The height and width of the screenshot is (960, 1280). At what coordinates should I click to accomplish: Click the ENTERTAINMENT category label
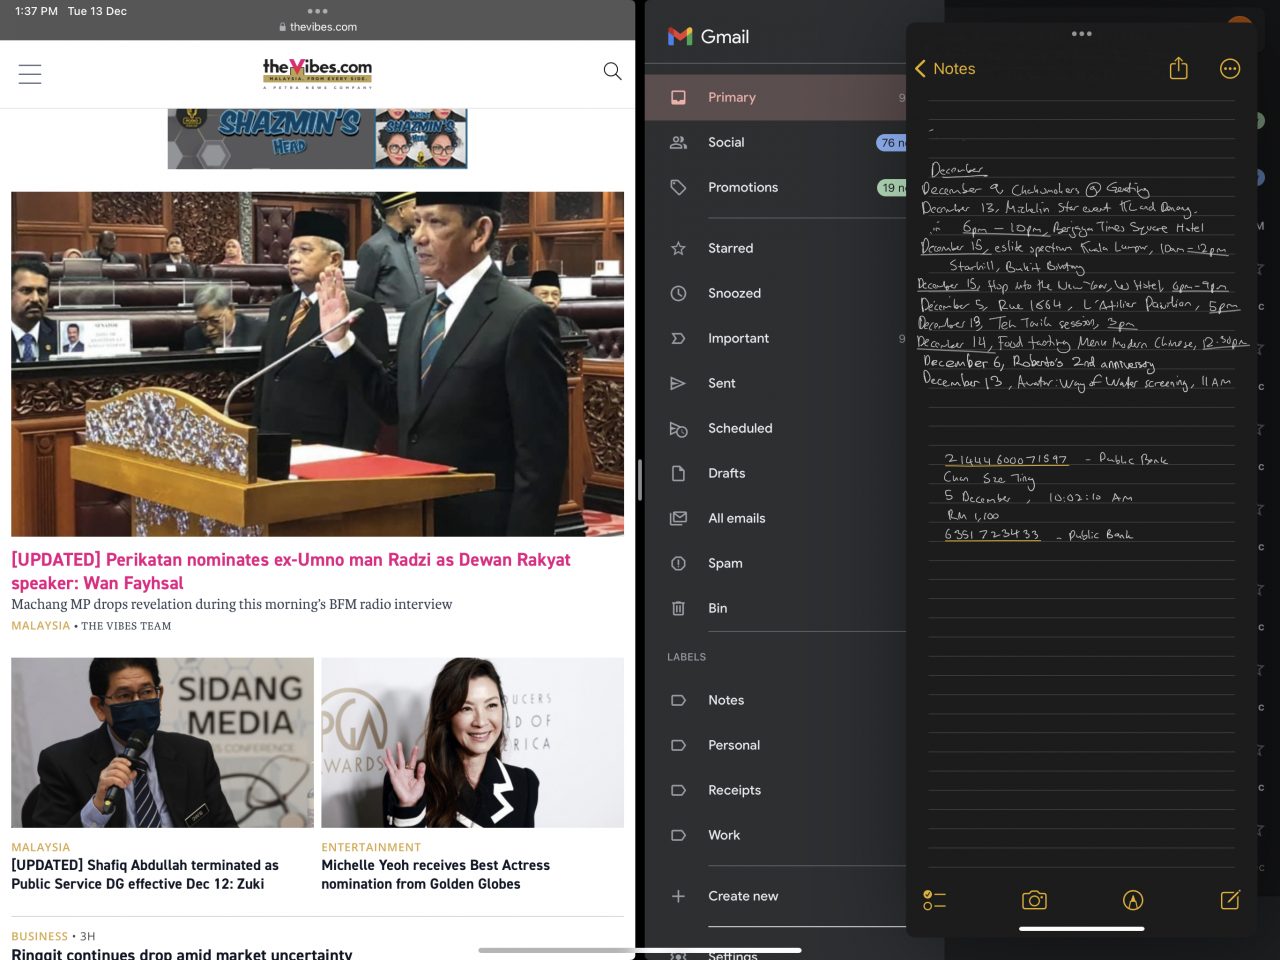(371, 847)
